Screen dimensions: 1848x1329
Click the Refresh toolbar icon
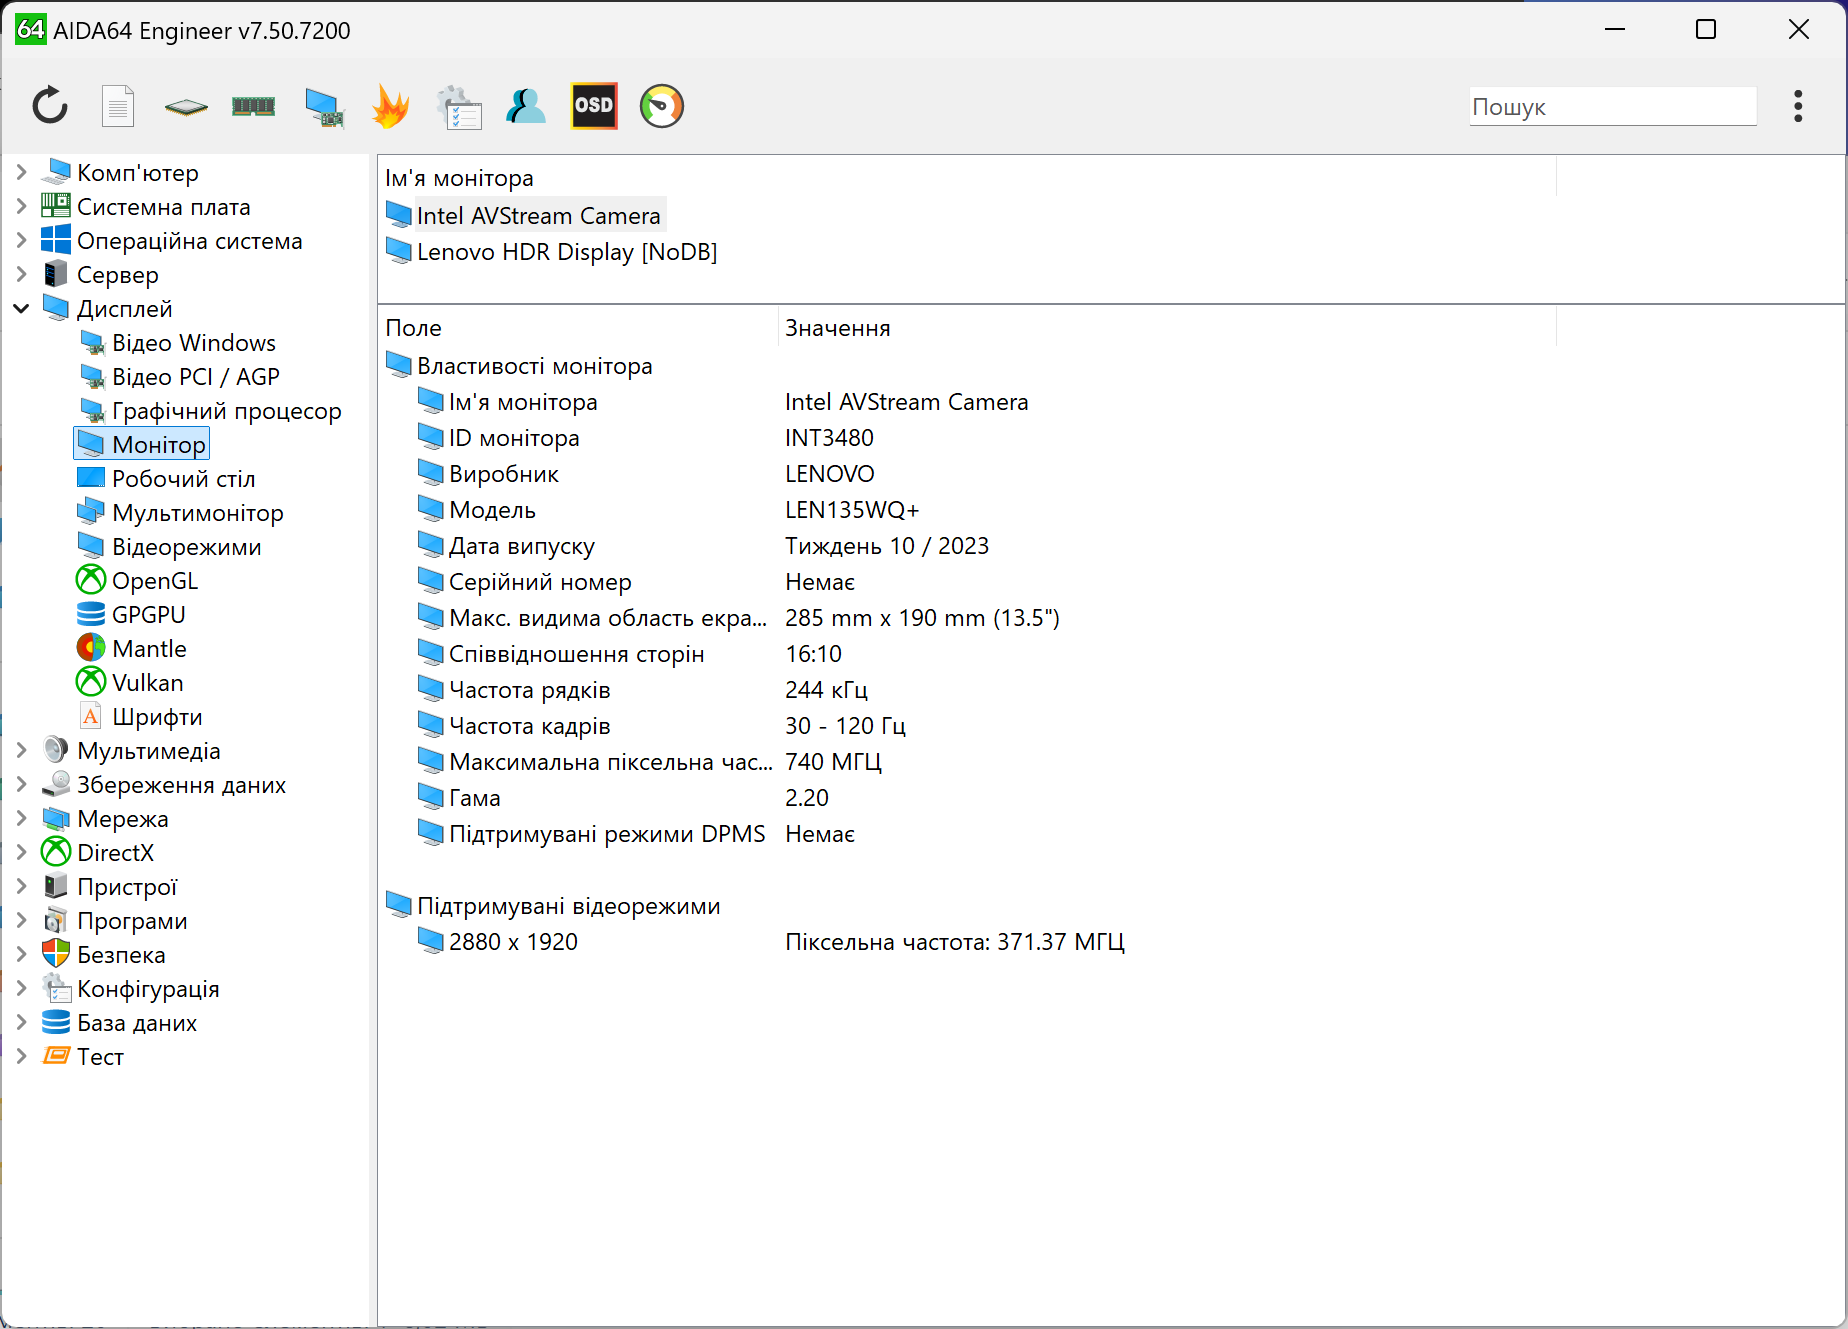[x=50, y=106]
